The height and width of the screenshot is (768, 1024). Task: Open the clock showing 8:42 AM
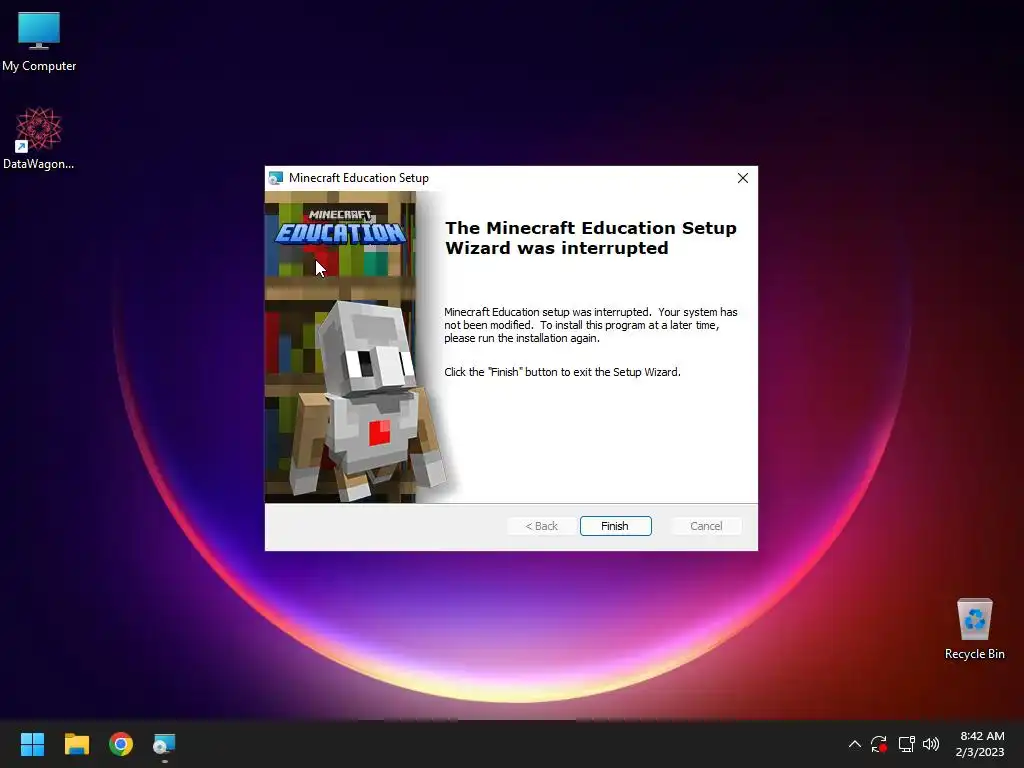(x=980, y=744)
